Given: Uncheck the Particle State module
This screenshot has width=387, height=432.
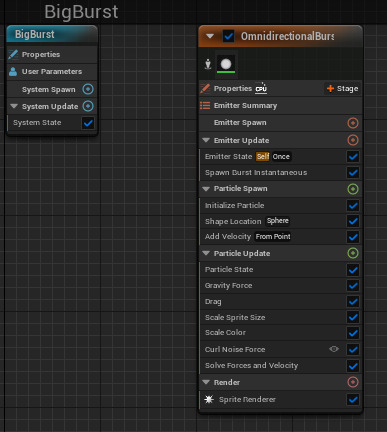Looking at the screenshot, I should coord(353,270).
